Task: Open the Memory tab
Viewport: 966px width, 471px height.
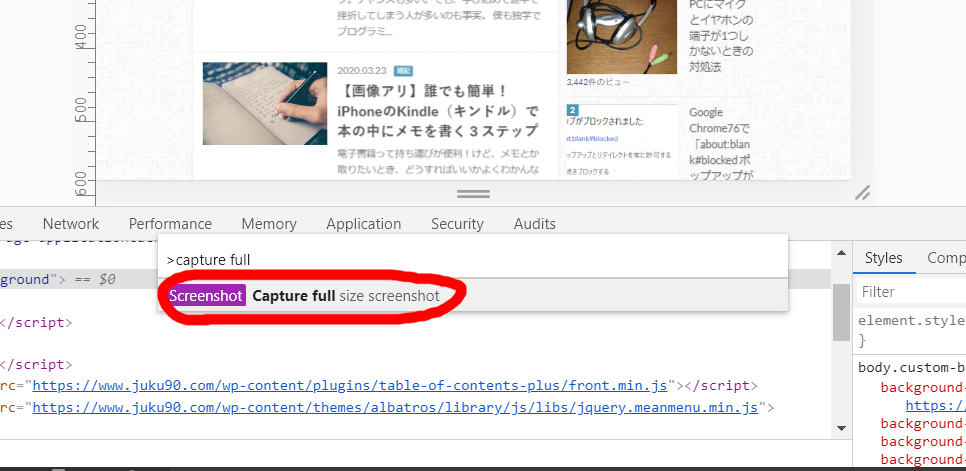Action: [269, 223]
